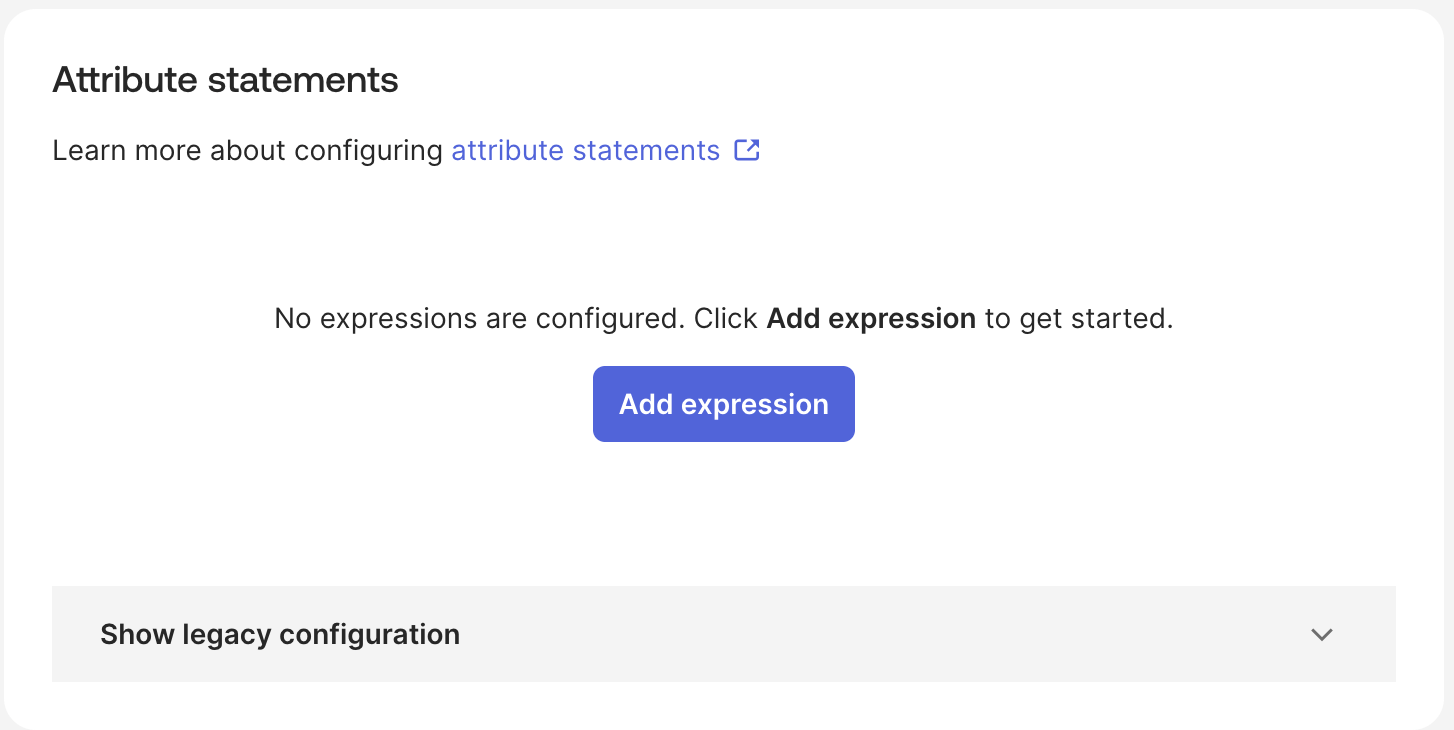Image resolution: width=1454 pixels, height=730 pixels.
Task: Open the attribute statements documentation link
Action: click(585, 150)
